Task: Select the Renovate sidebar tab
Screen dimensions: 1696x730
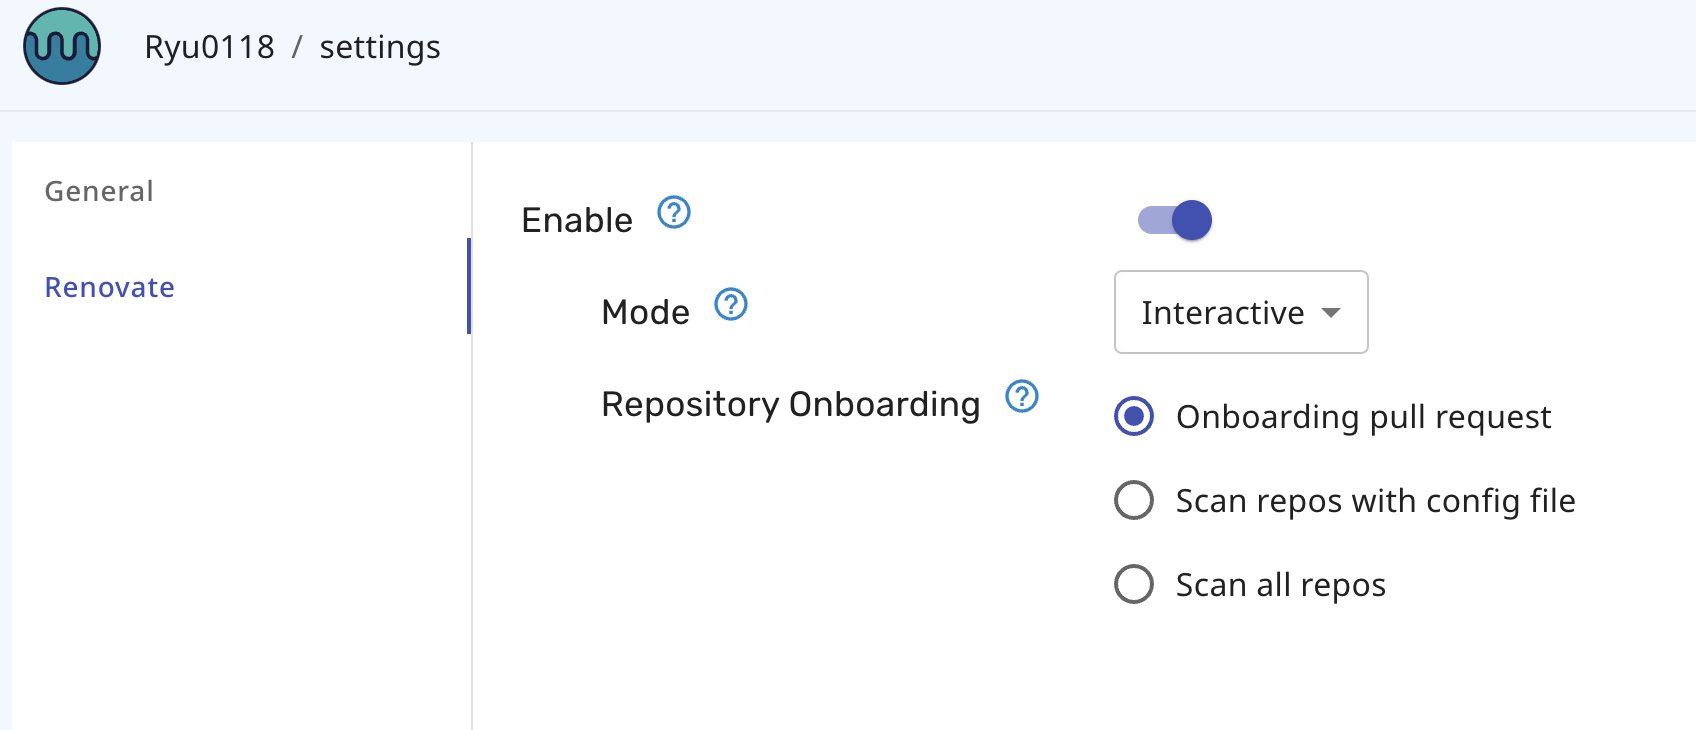Action: [x=110, y=287]
